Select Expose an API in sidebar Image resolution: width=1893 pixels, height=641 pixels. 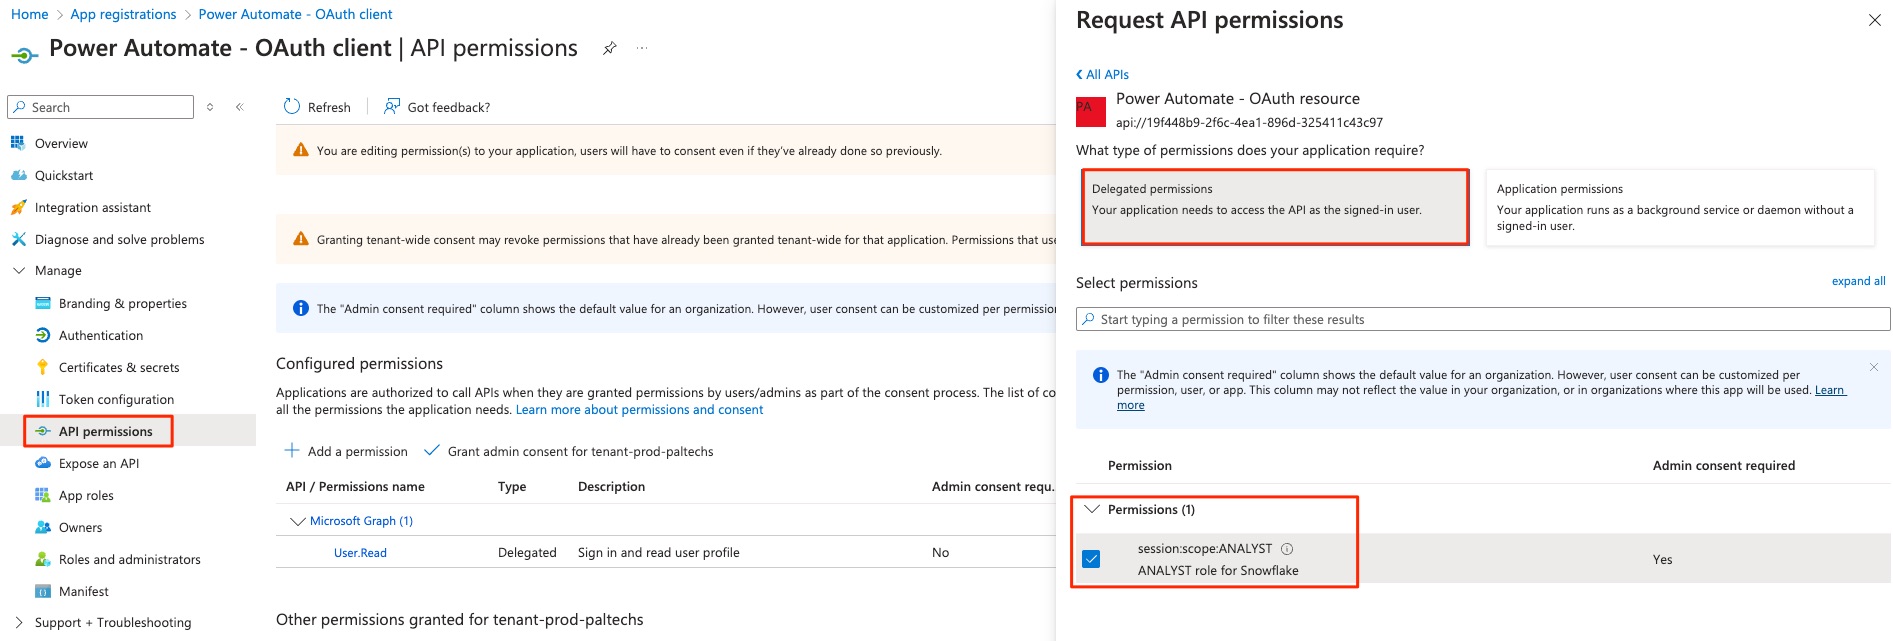coord(98,463)
